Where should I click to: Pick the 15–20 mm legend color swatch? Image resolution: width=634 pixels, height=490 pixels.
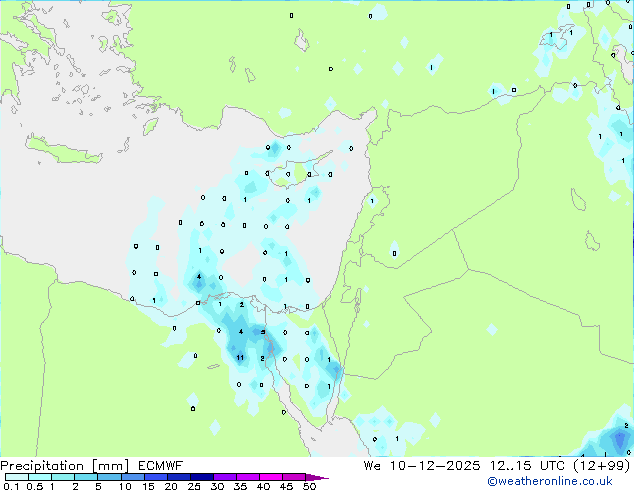[x=156, y=477]
